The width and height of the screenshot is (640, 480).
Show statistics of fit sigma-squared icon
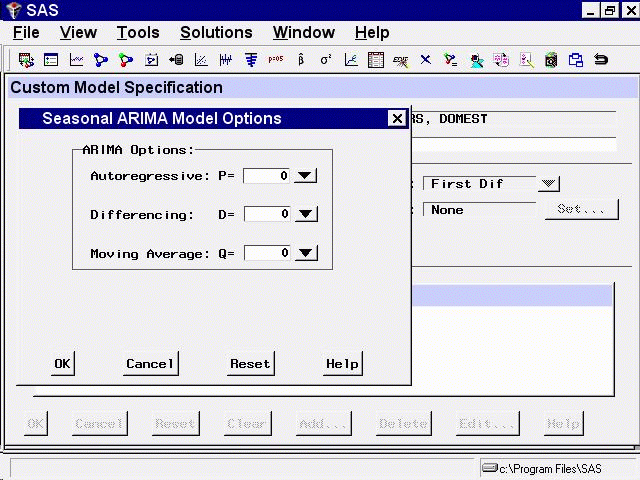pyautogui.click(x=326, y=60)
